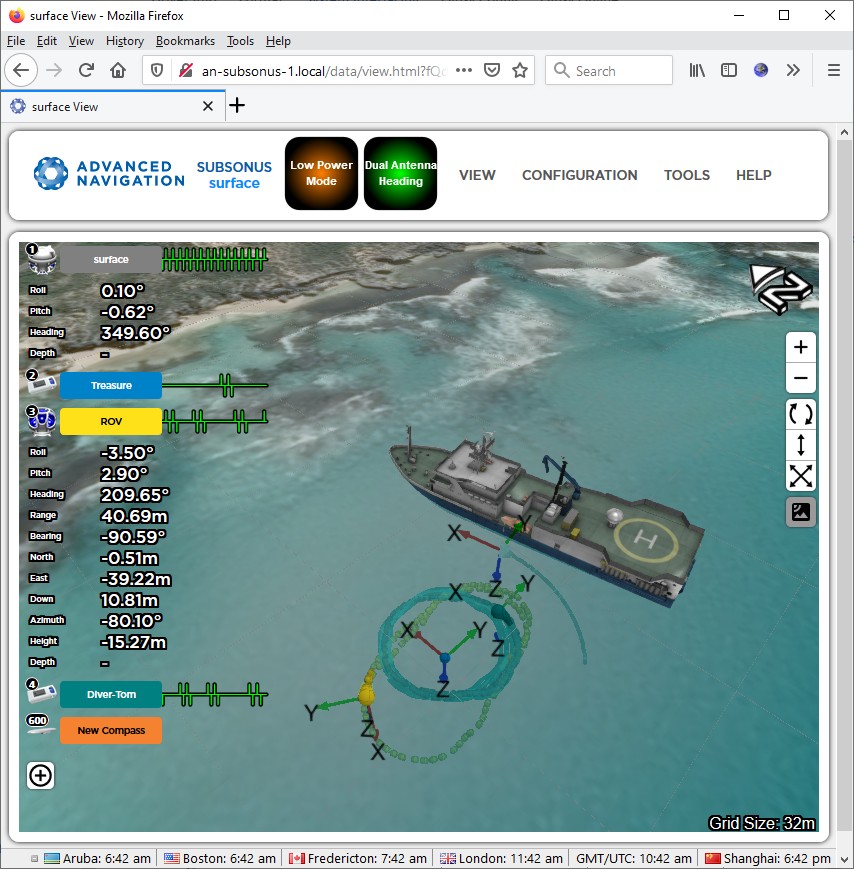854x869 pixels.
Task: Click the surface signal waveform graph
Action: [215, 259]
